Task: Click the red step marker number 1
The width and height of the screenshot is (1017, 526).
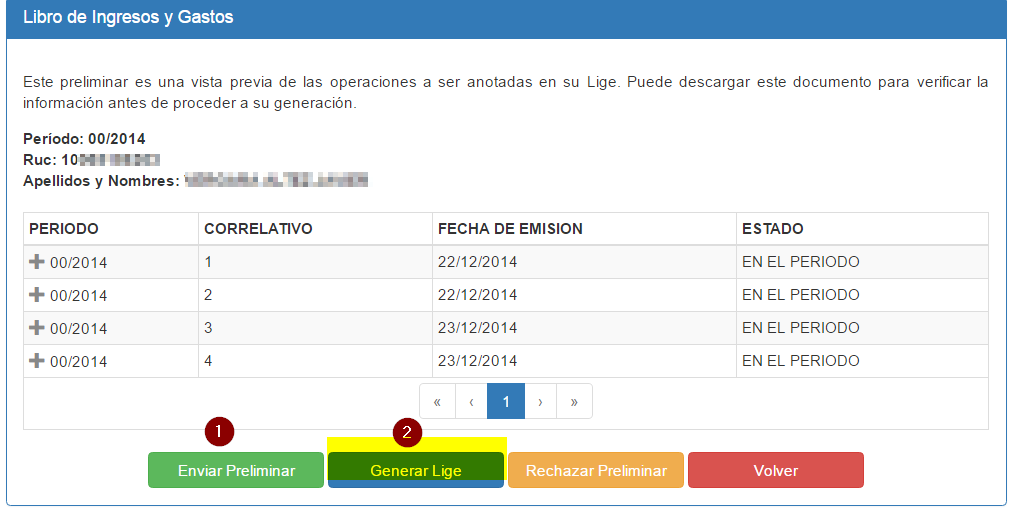Action: tap(219, 432)
